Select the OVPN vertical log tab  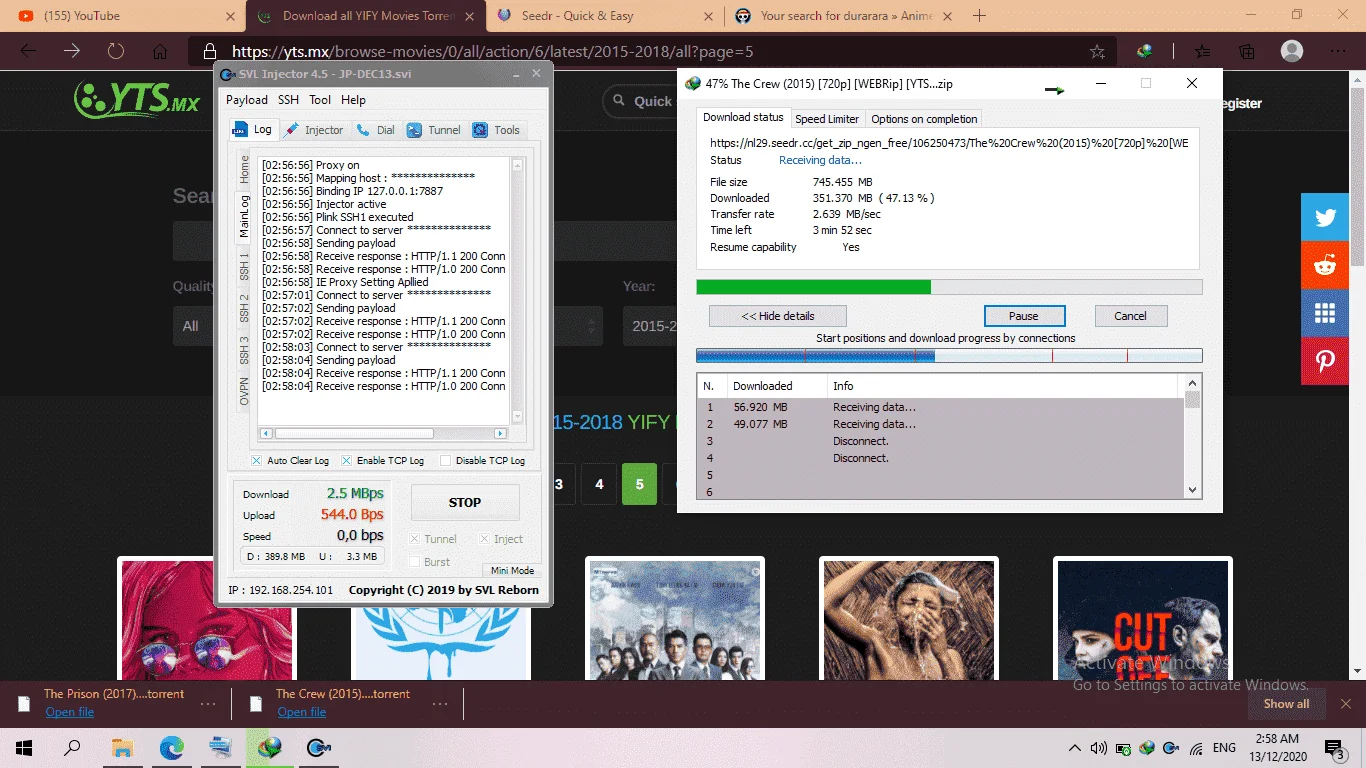244,391
